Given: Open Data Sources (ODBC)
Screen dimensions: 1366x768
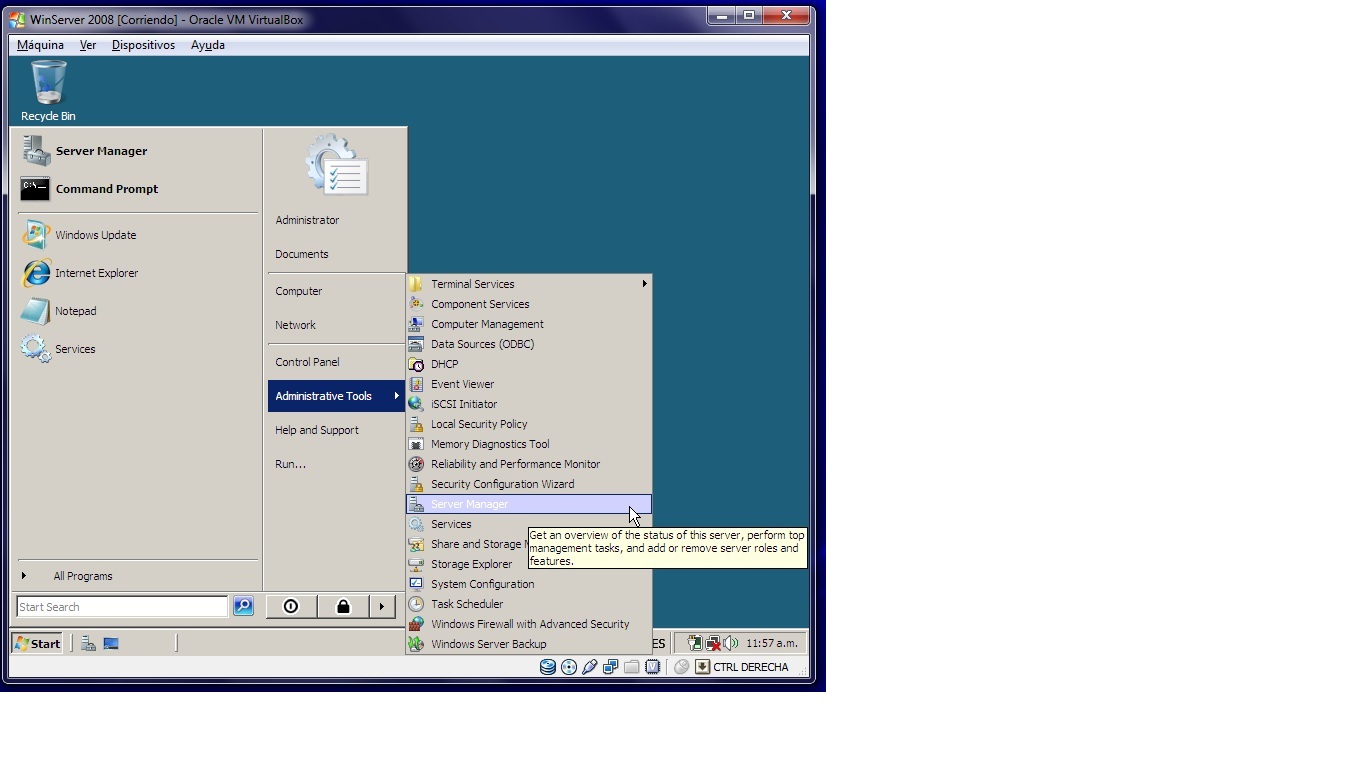Looking at the screenshot, I should 529,344.
